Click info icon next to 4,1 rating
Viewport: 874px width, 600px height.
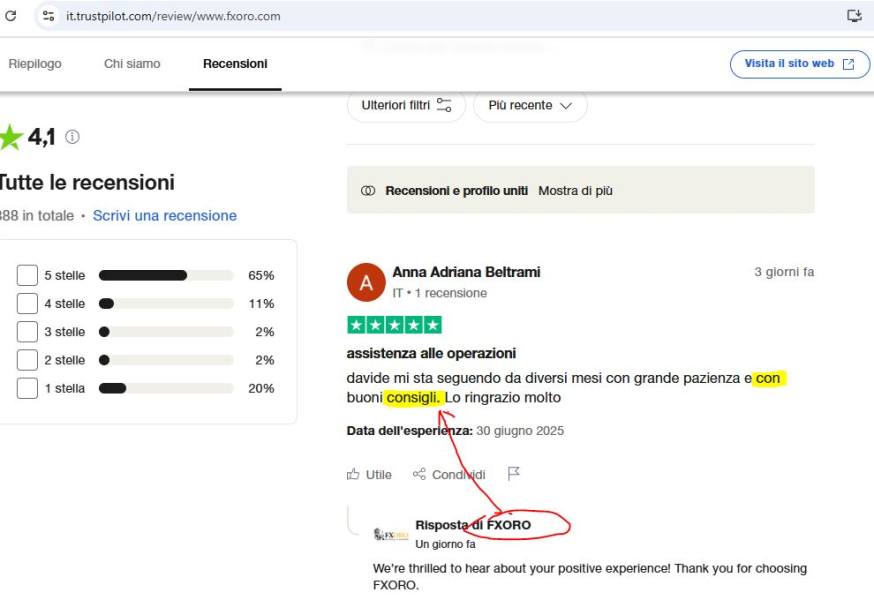[72, 137]
